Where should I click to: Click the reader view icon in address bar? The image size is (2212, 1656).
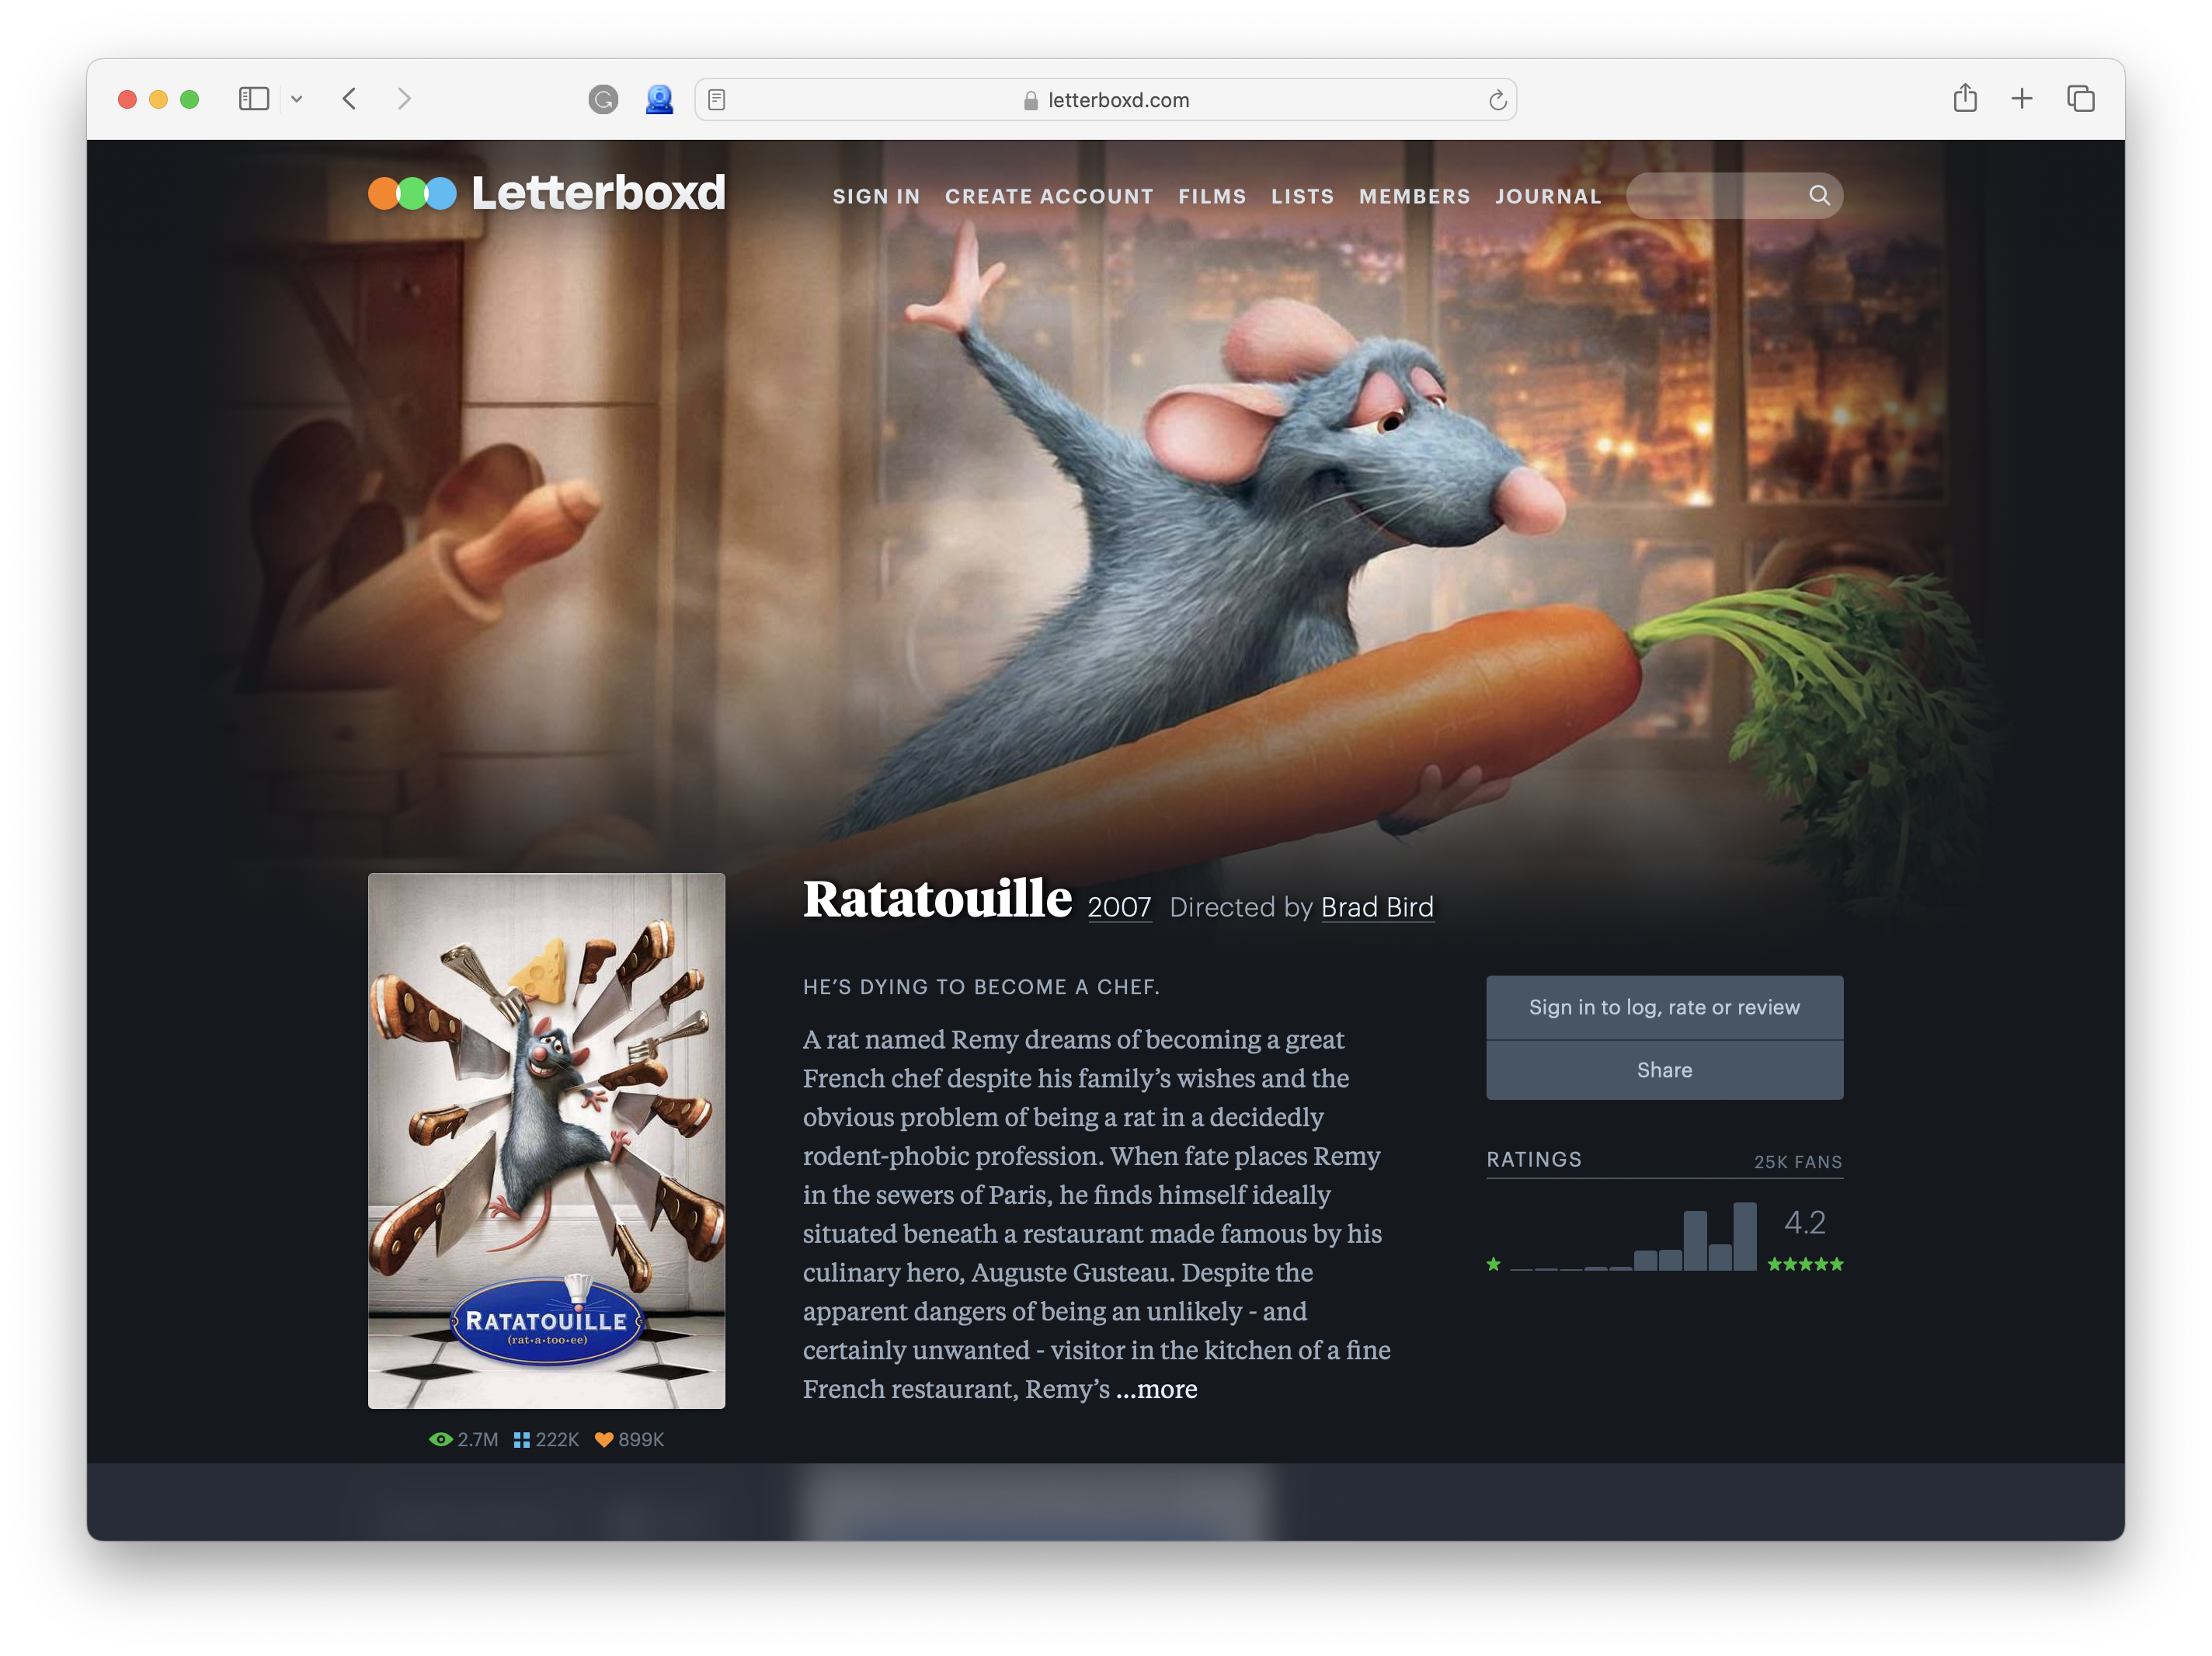coord(717,100)
